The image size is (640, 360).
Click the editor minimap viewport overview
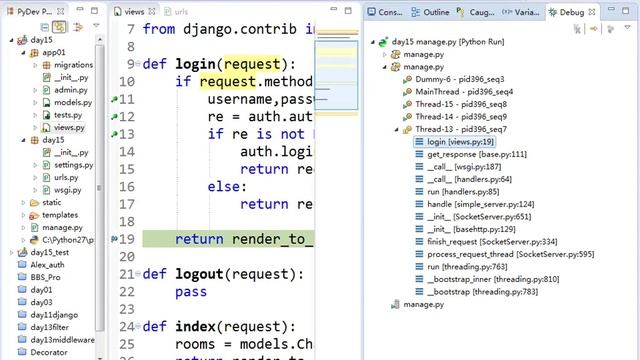pos(336,75)
